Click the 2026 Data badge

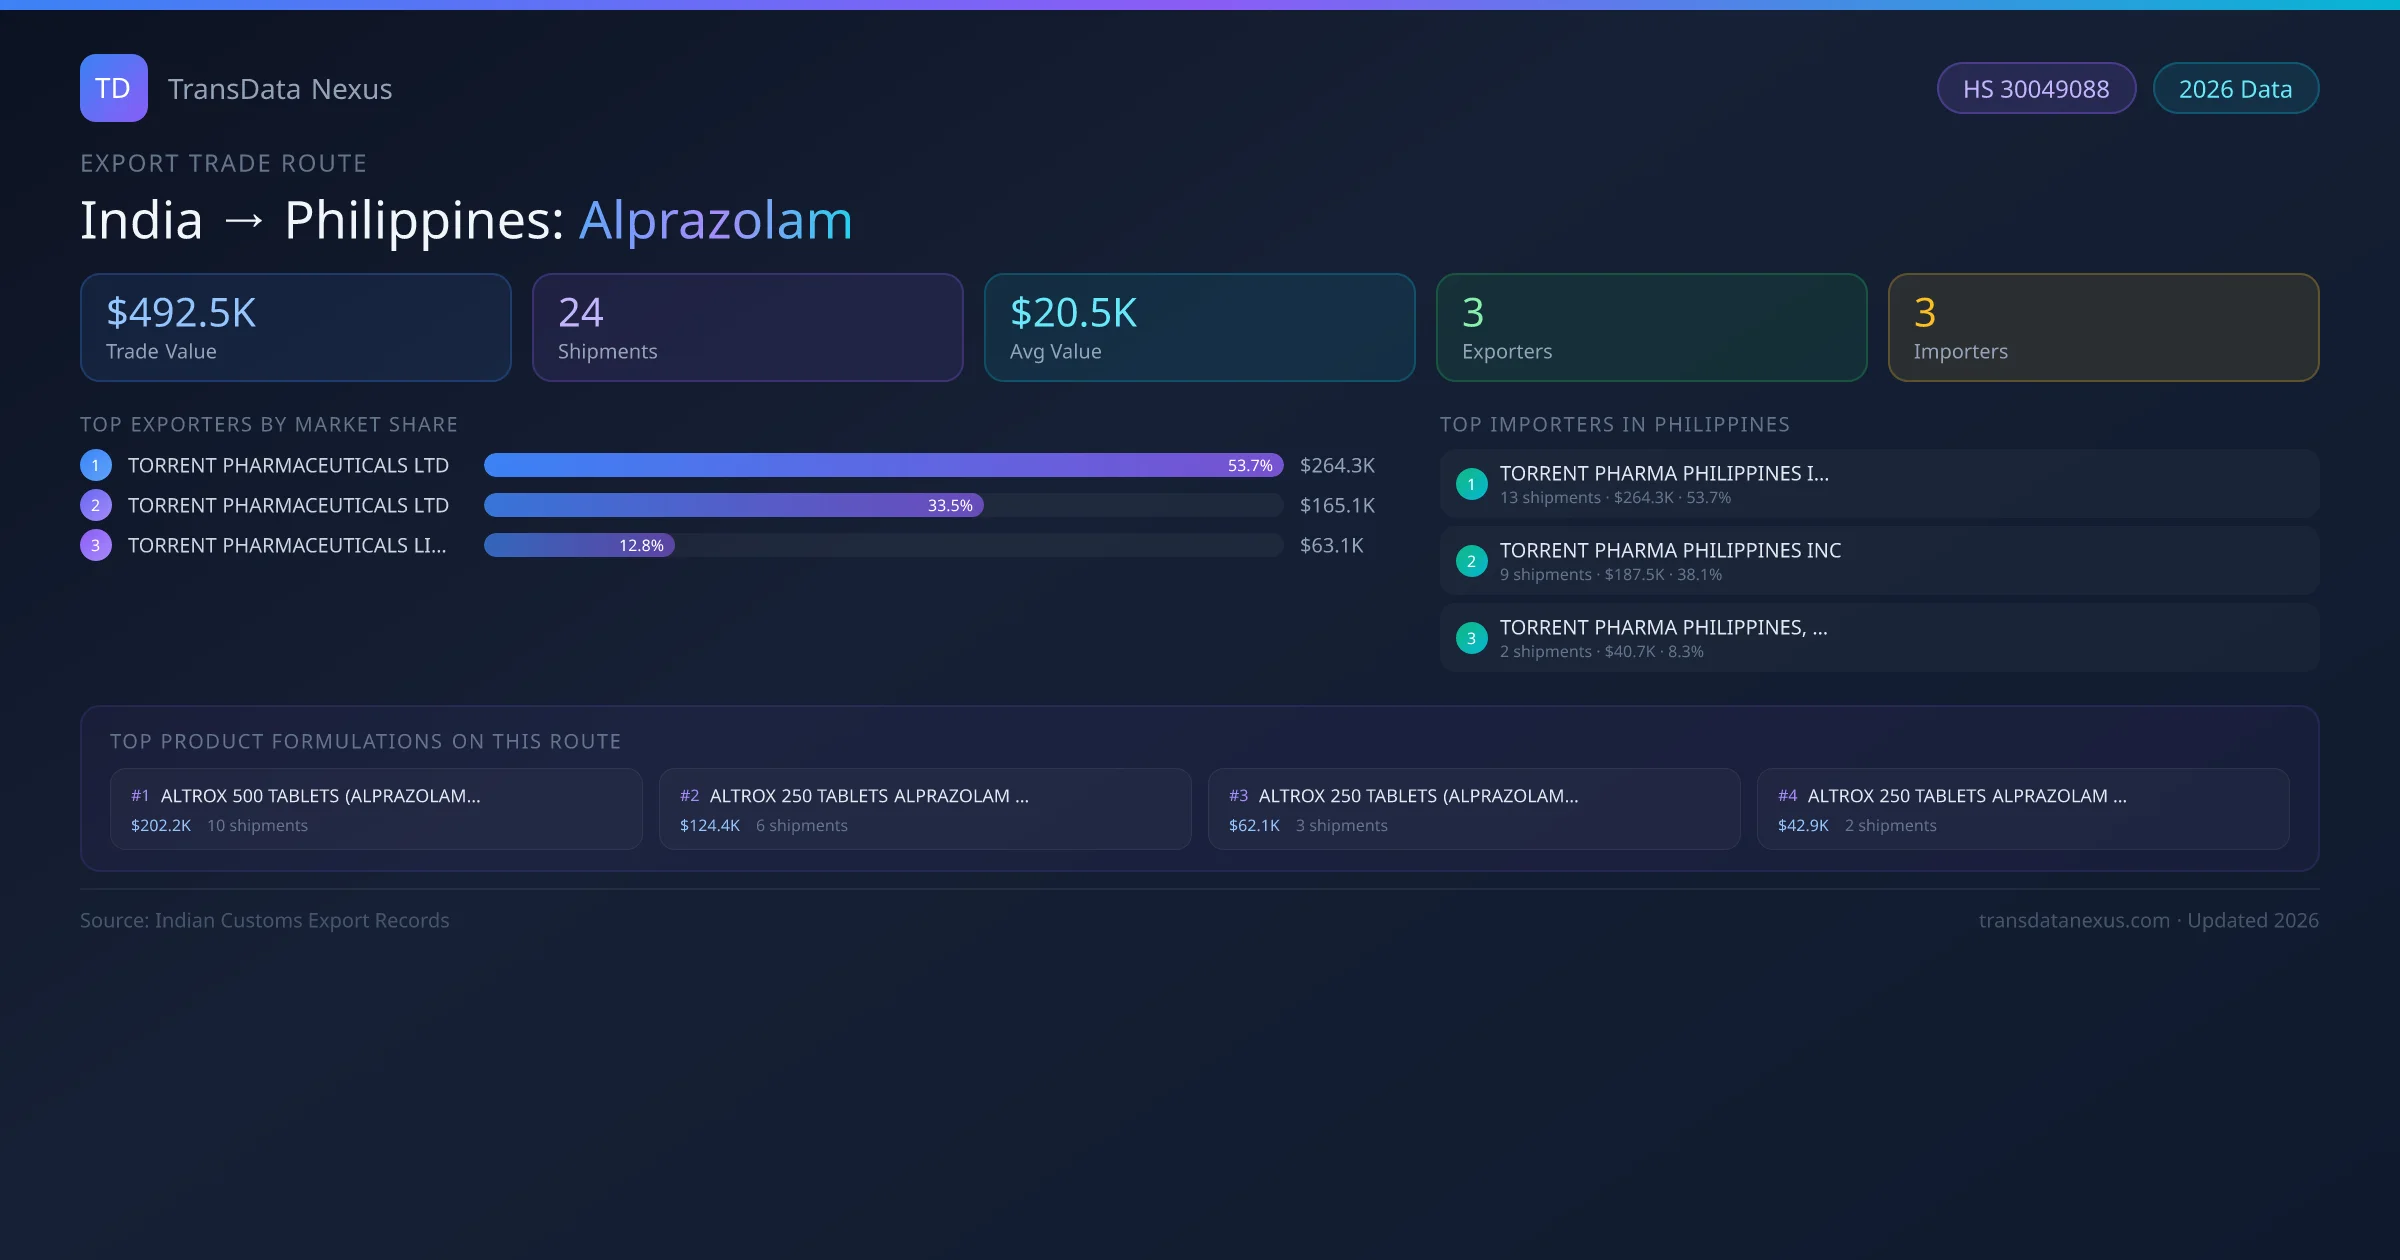coord(2235,89)
